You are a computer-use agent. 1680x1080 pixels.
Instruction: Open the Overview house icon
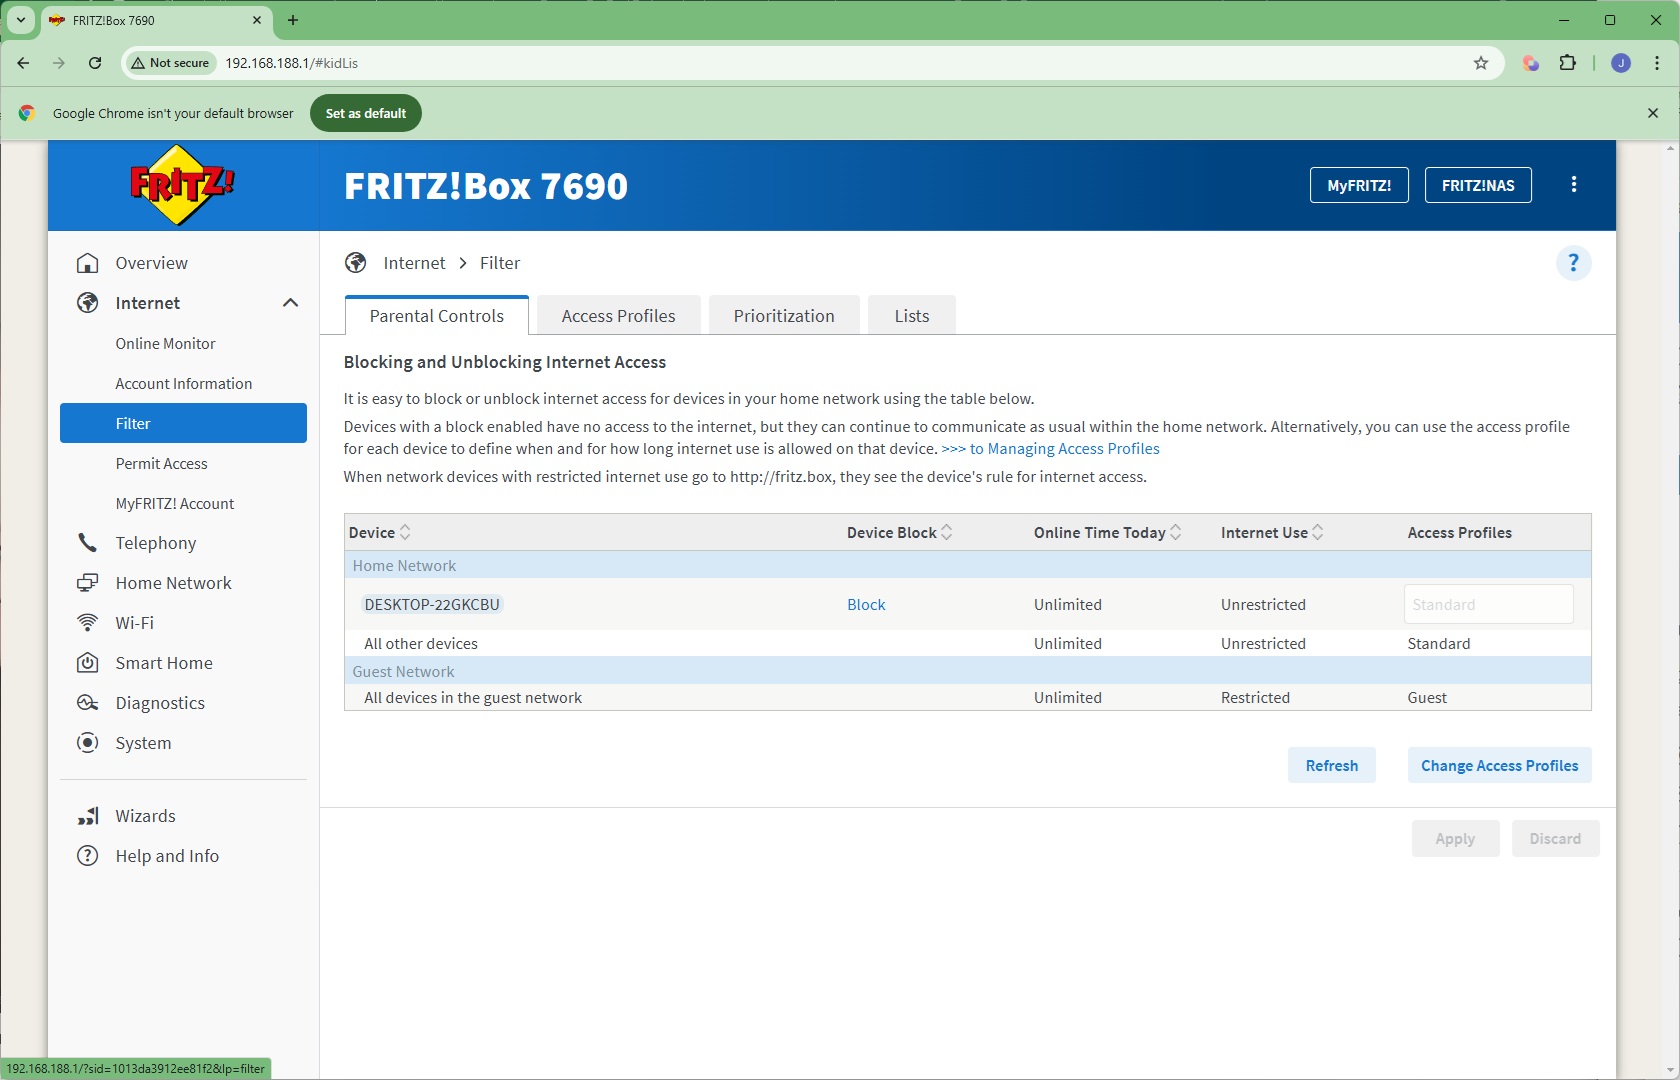tap(88, 263)
